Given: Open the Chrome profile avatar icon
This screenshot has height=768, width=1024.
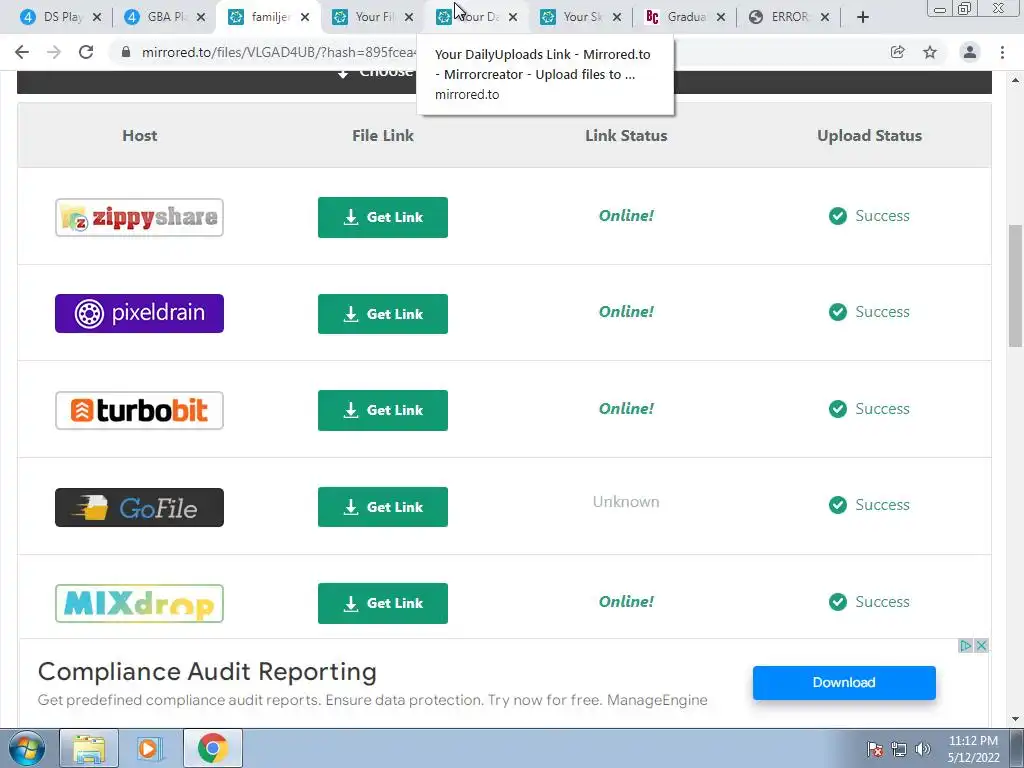Looking at the screenshot, I should pos(970,52).
